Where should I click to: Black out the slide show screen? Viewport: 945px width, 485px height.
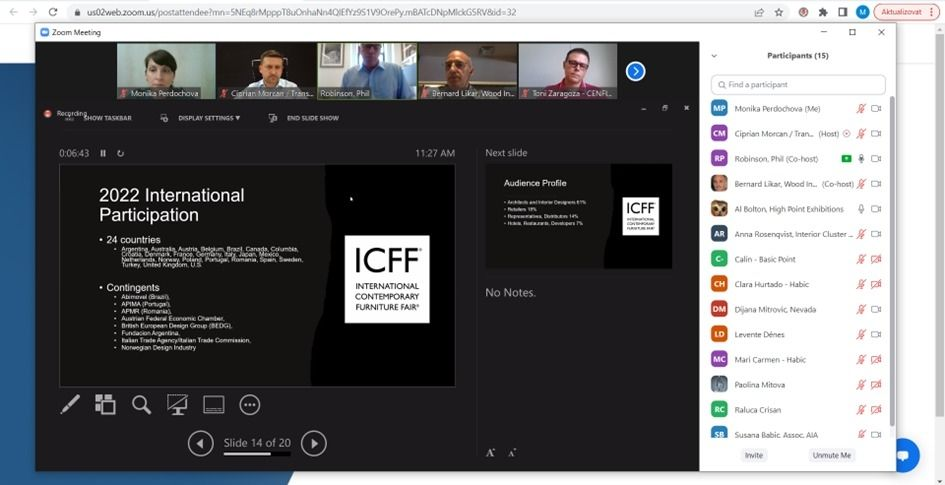(177, 405)
